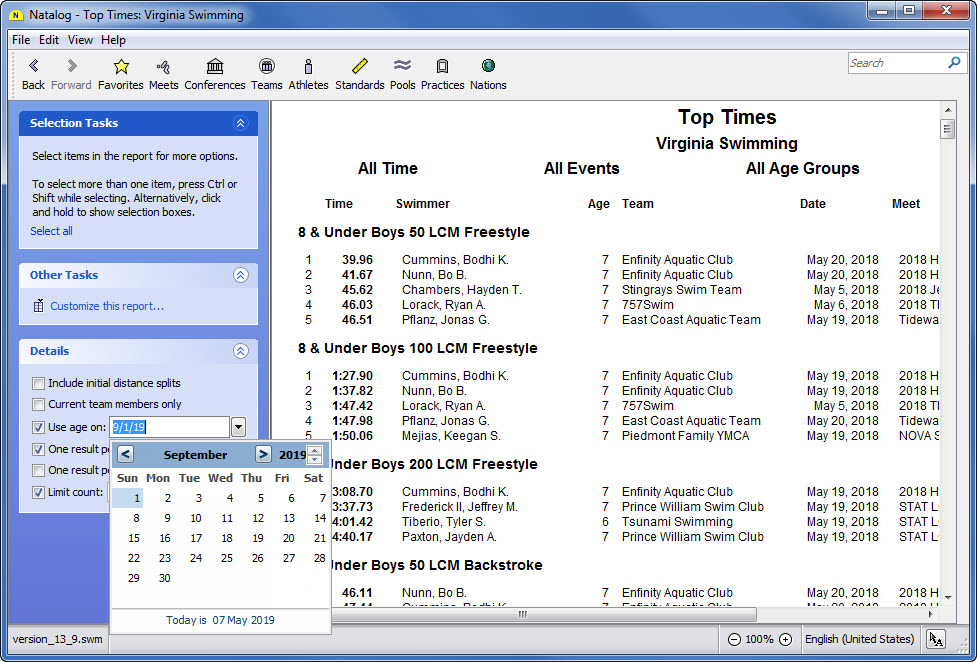The height and width of the screenshot is (662, 977).
Task: Collapse the Other Tasks panel
Action: click(x=240, y=275)
